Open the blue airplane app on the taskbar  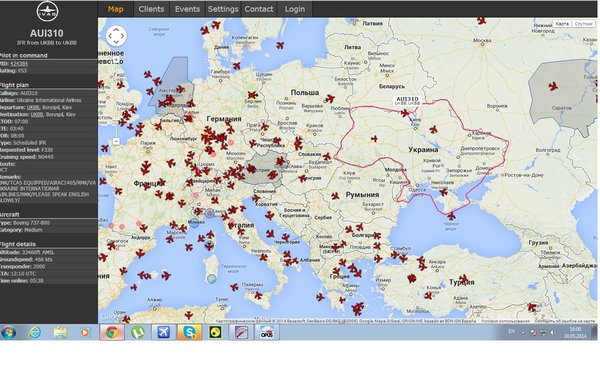coord(163,332)
